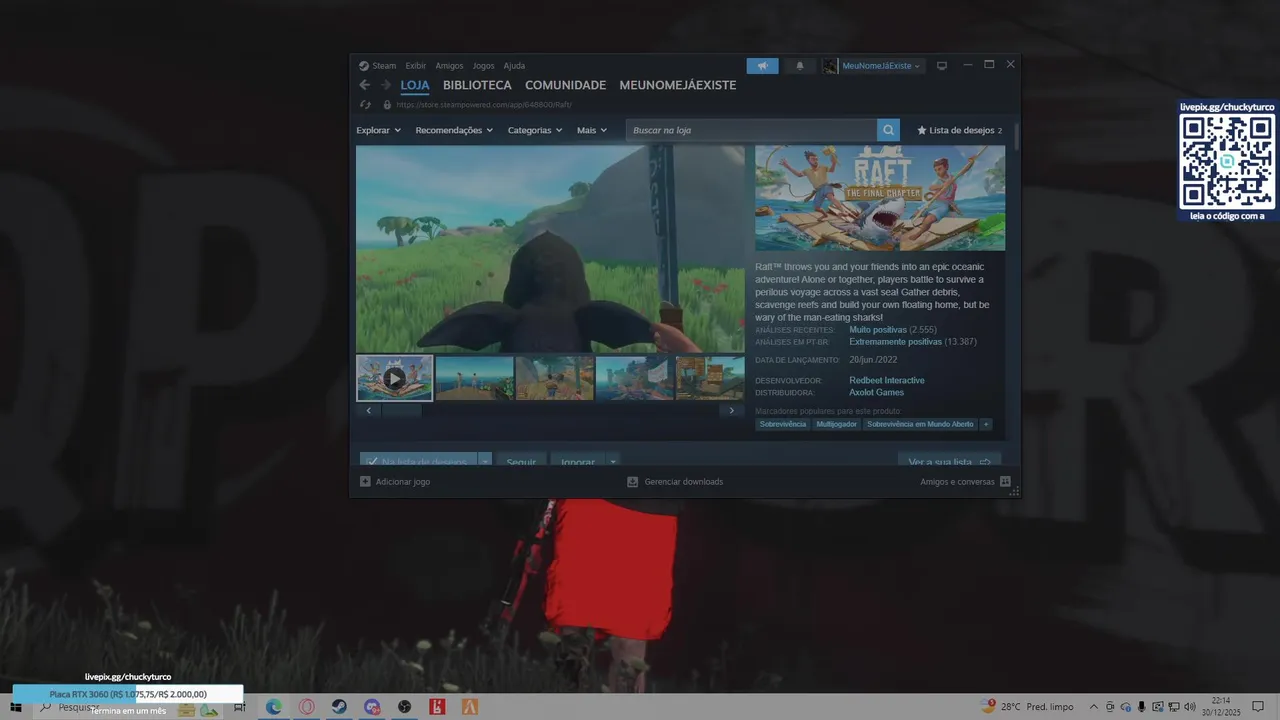The image size is (1280, 720).
Task: Click the magnifier search button in store
Action: (888, 130)
